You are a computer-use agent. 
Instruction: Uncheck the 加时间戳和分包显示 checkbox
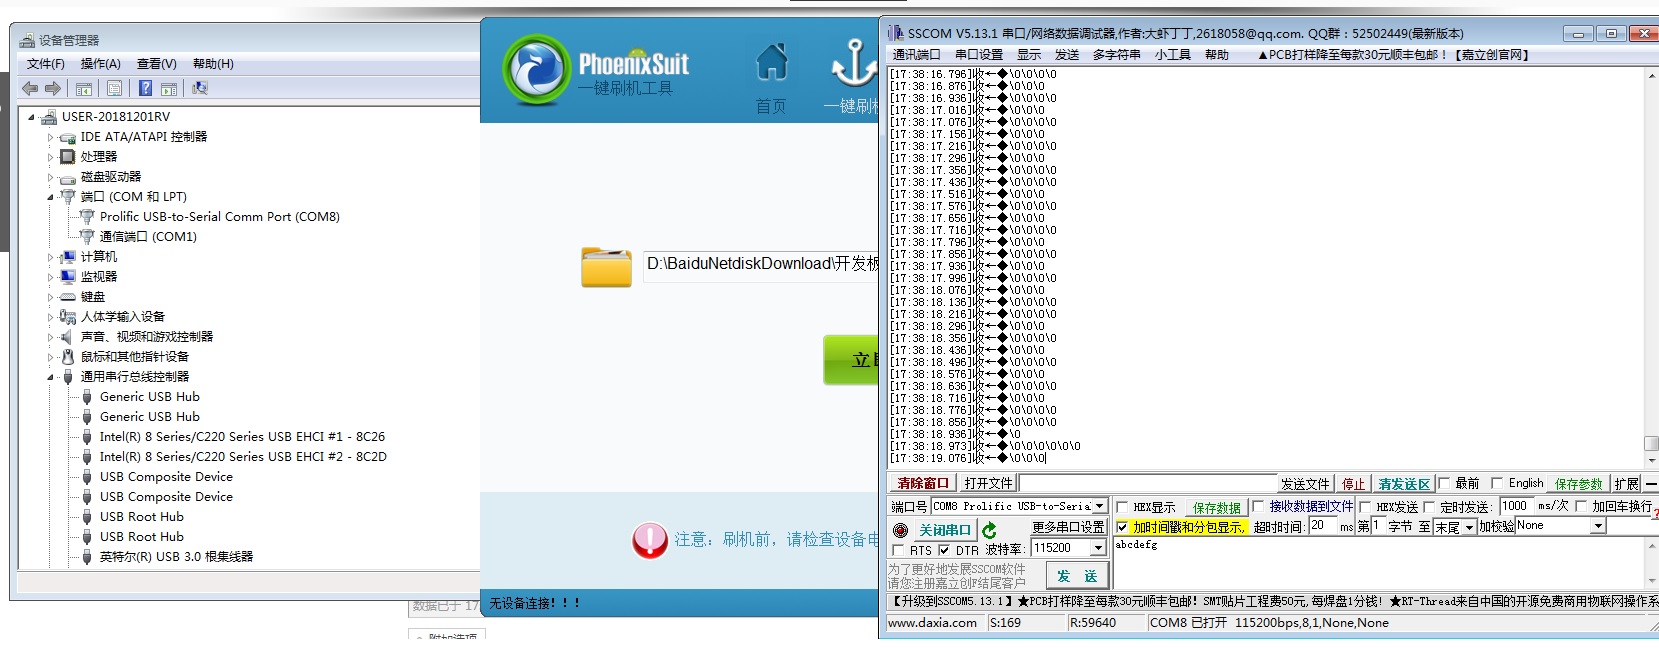tap(1122, 527)
